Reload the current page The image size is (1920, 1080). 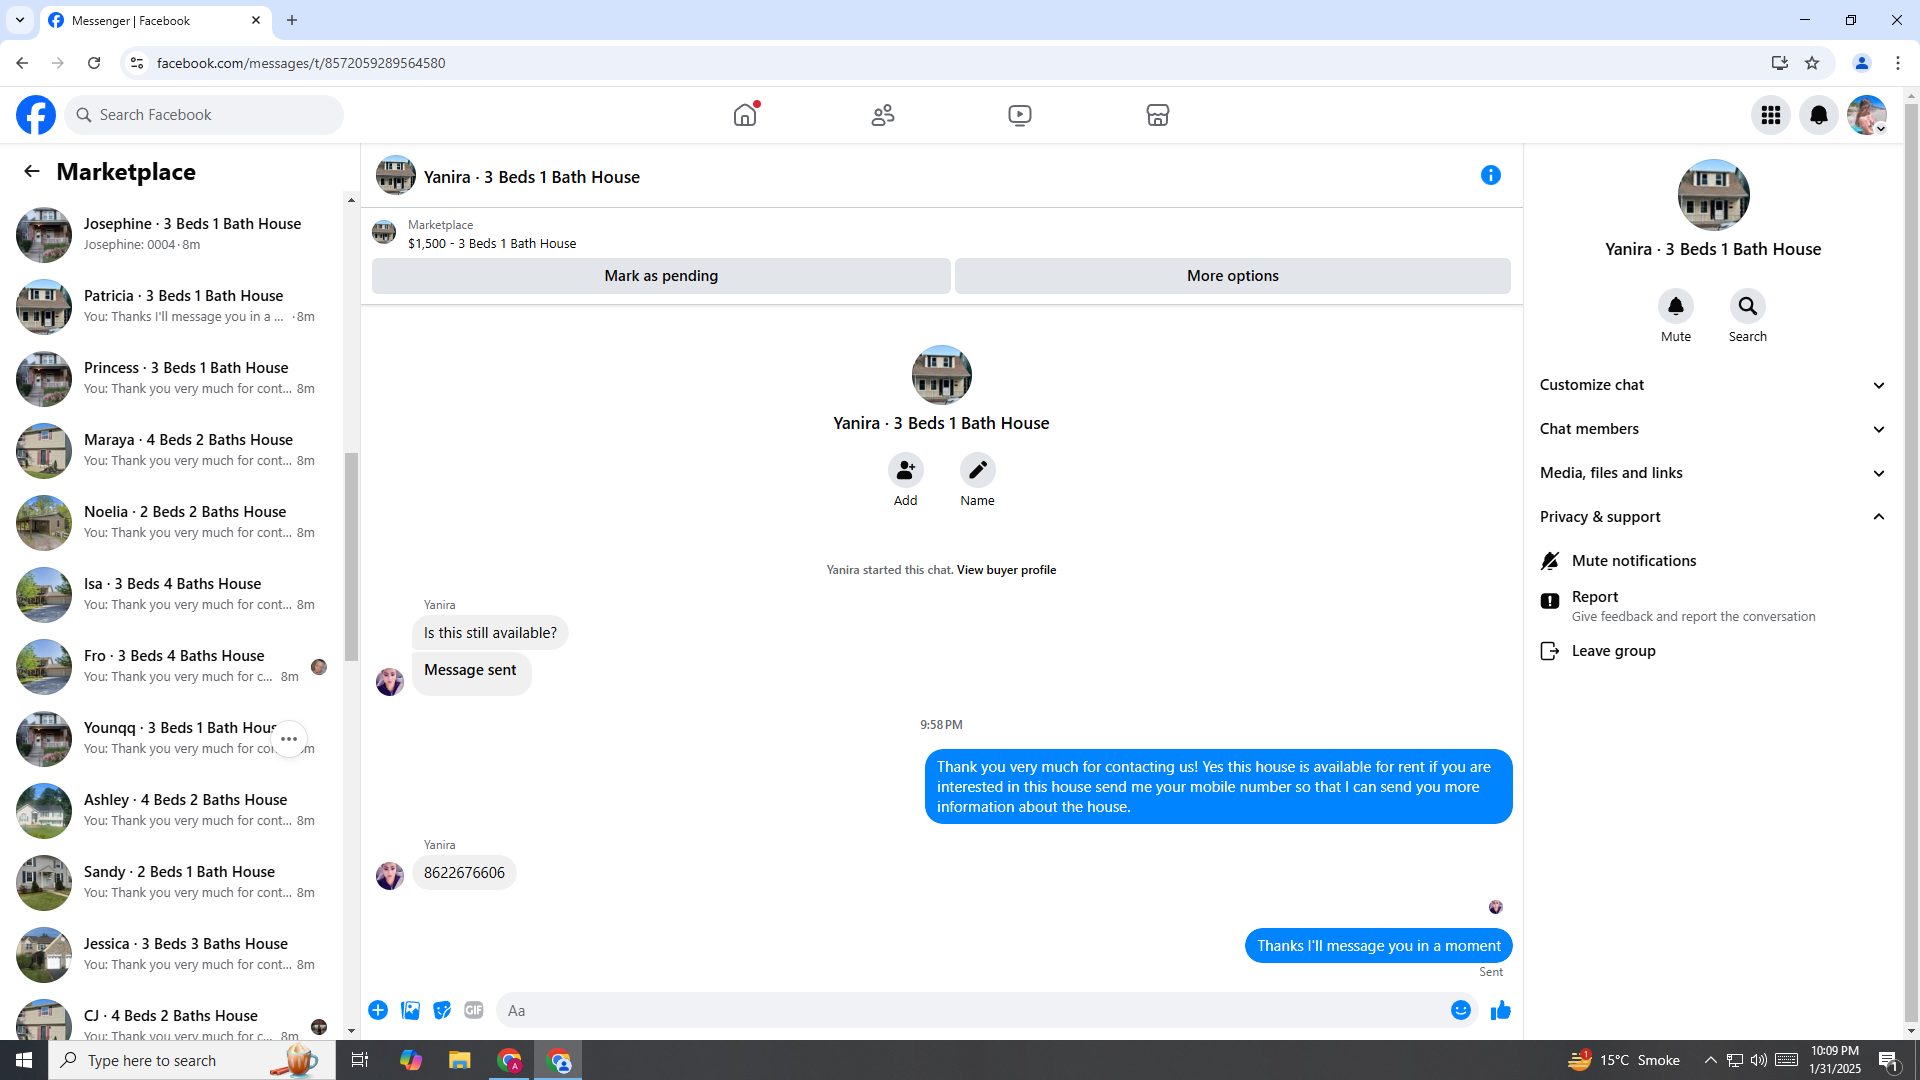[94, 63]
